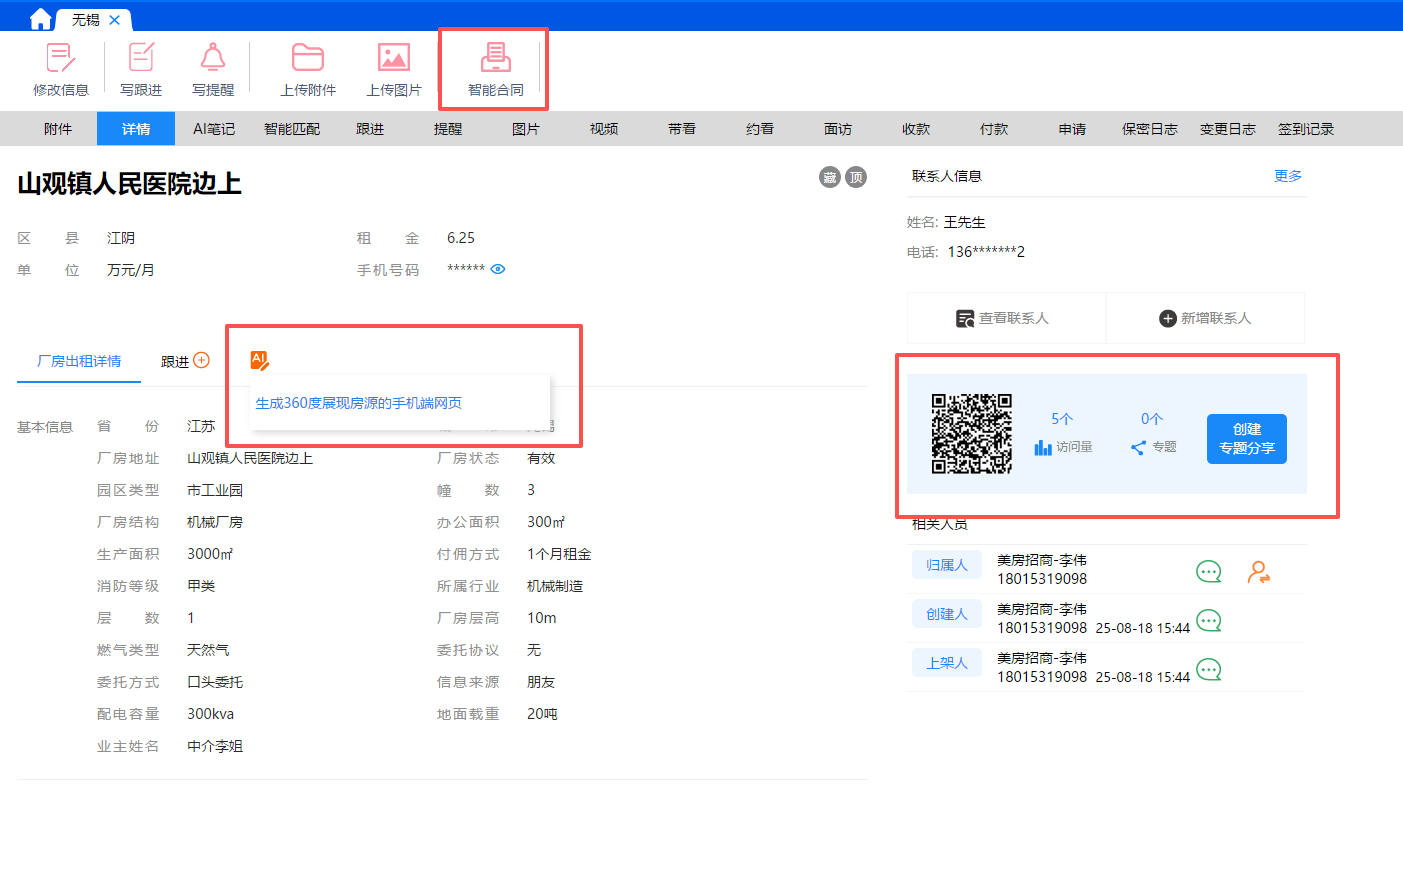Click 生成360度展现房源的手机端网页 link

pyautogui.click(x=358, y=403)
